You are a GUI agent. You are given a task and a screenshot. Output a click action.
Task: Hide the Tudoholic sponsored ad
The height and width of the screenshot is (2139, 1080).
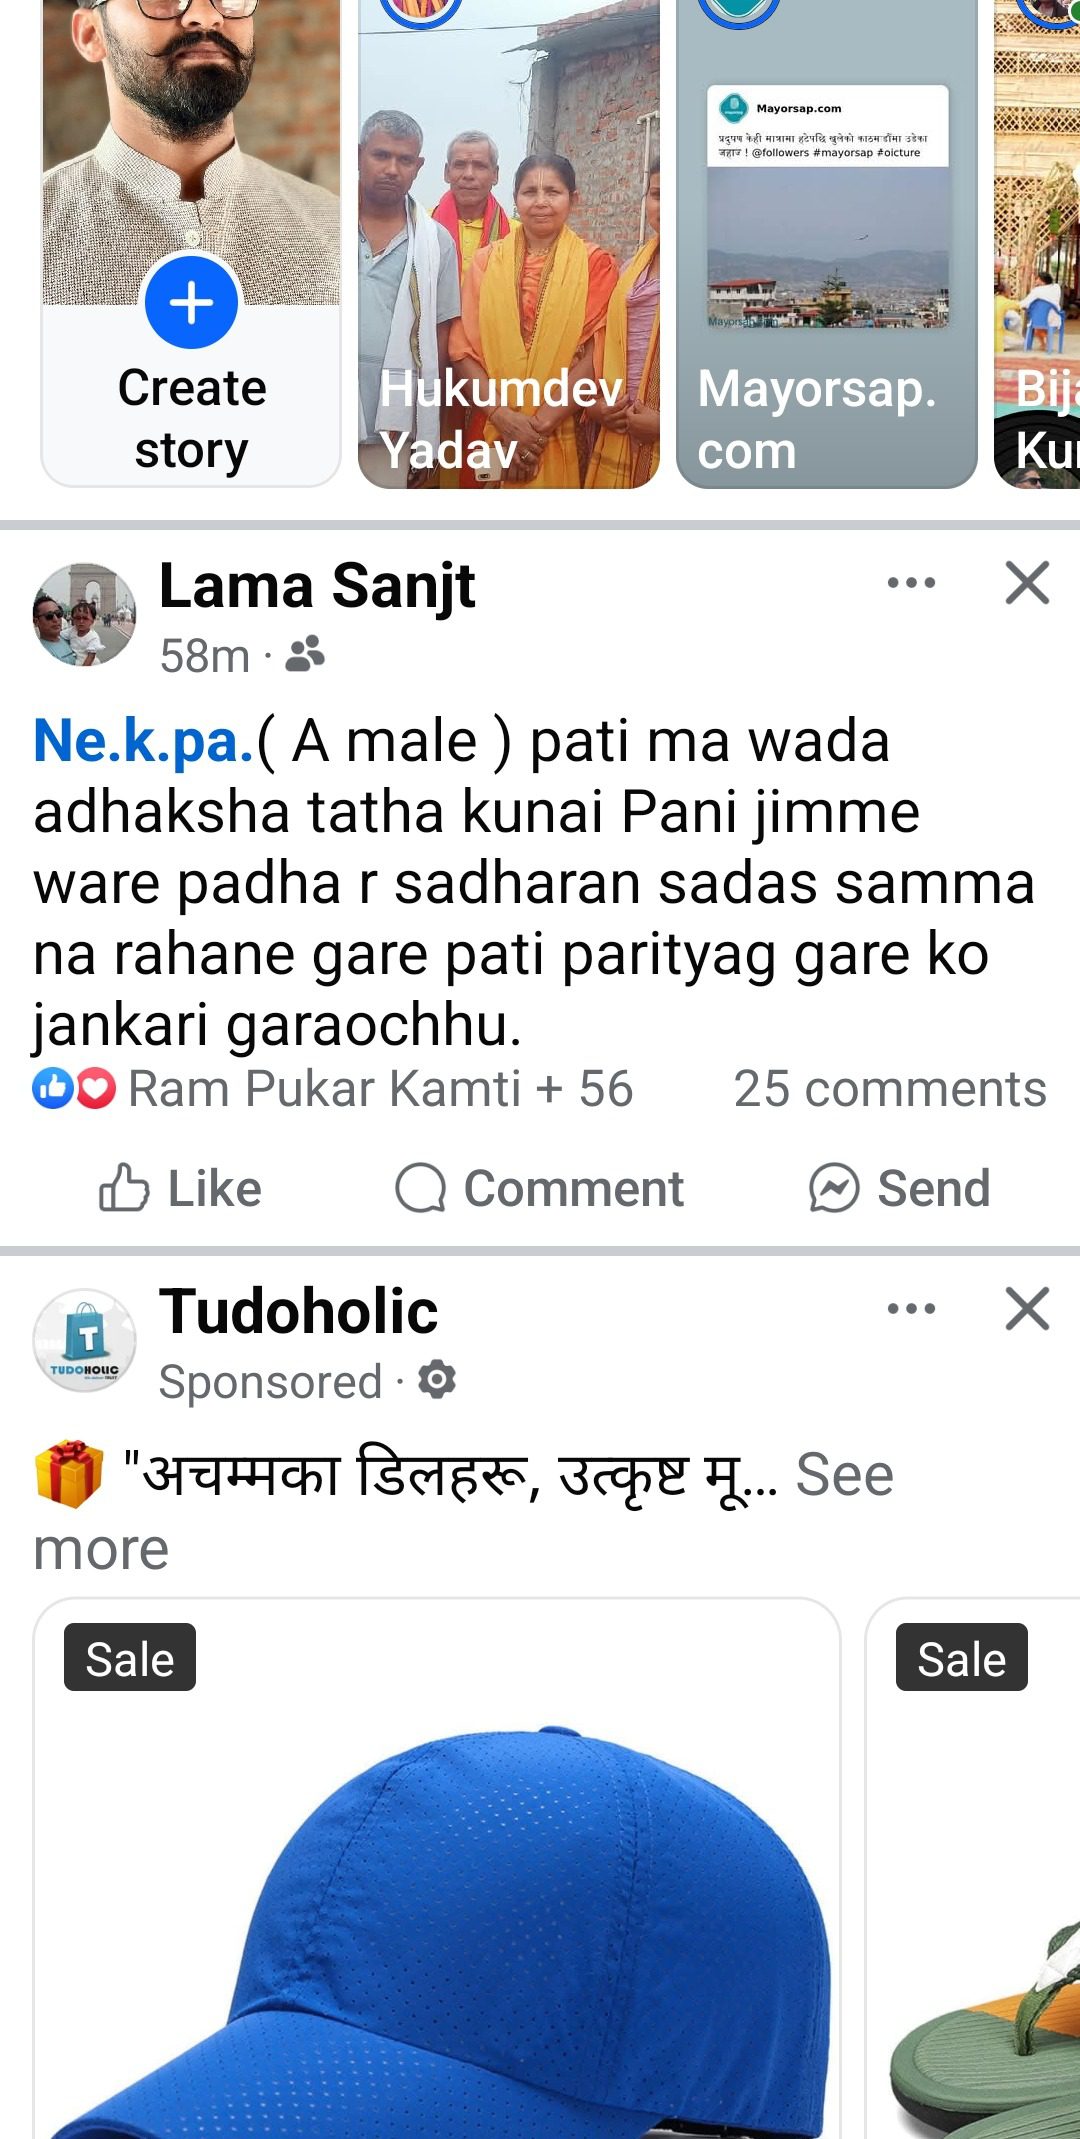(x=1027, y=1309)
